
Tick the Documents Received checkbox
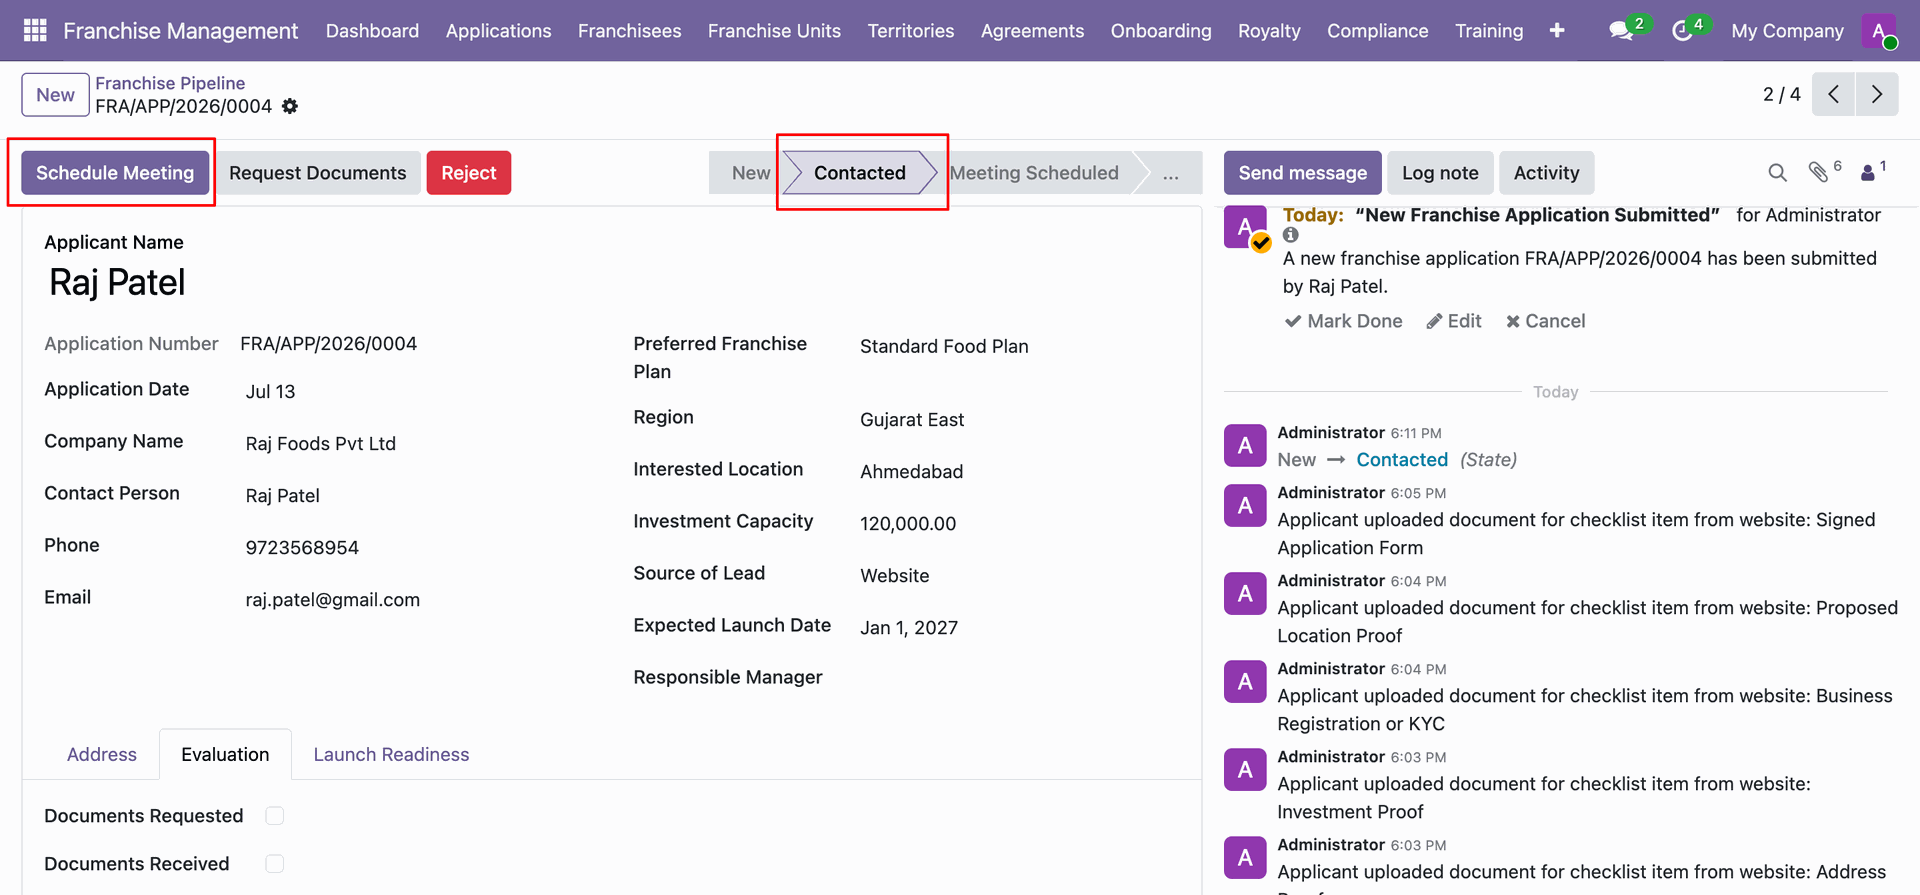tap(275, 864)
